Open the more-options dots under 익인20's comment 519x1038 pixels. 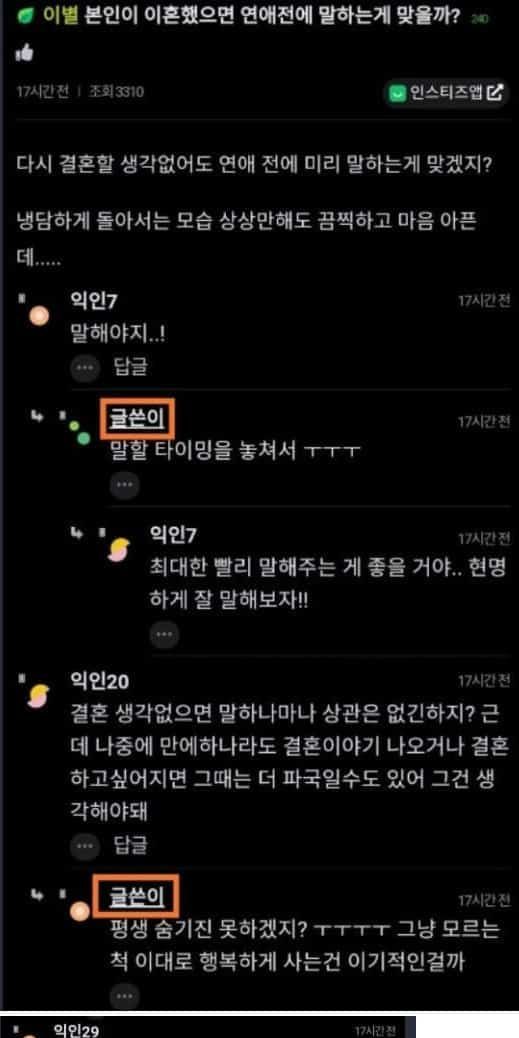[x=85, y=846]
